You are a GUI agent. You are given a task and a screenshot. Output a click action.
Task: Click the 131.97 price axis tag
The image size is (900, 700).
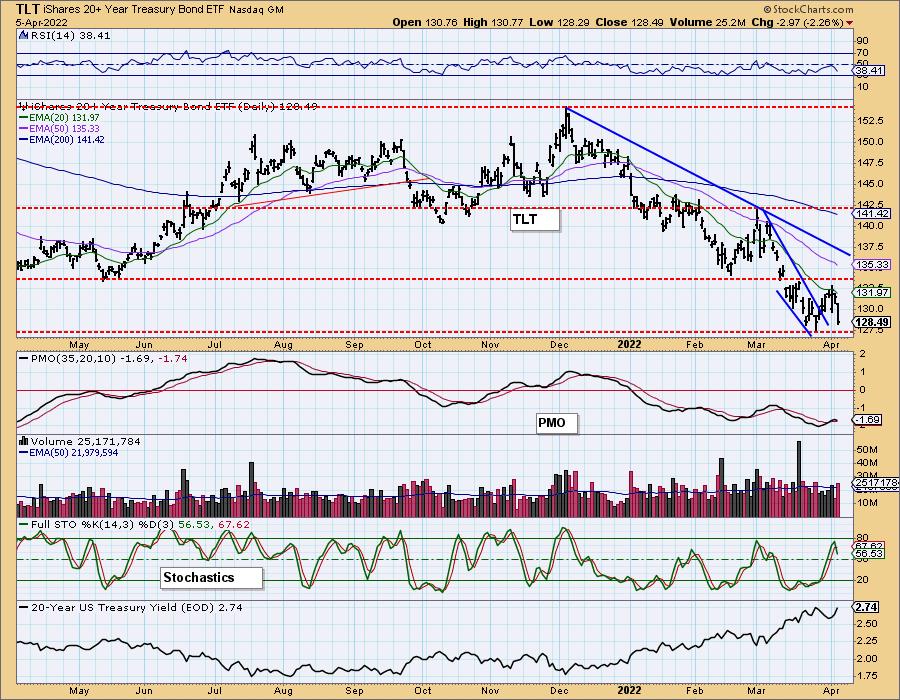(x=872, y=293)
